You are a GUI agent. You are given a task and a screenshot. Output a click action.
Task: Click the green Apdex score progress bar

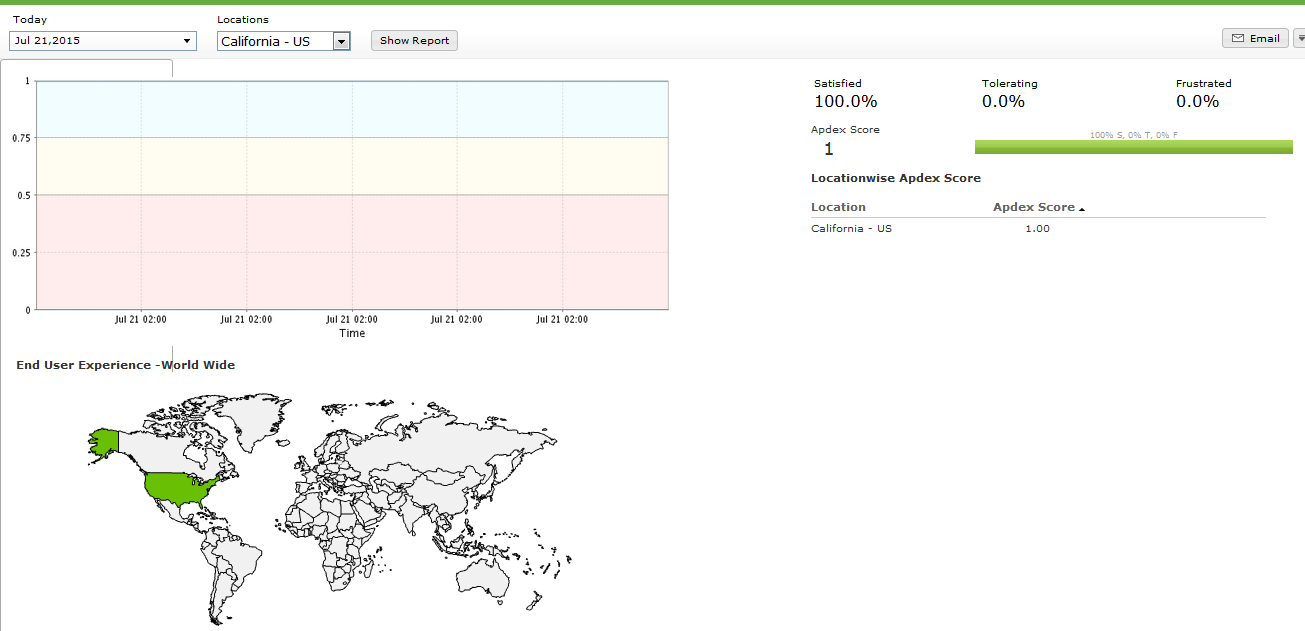[1133, 147]
